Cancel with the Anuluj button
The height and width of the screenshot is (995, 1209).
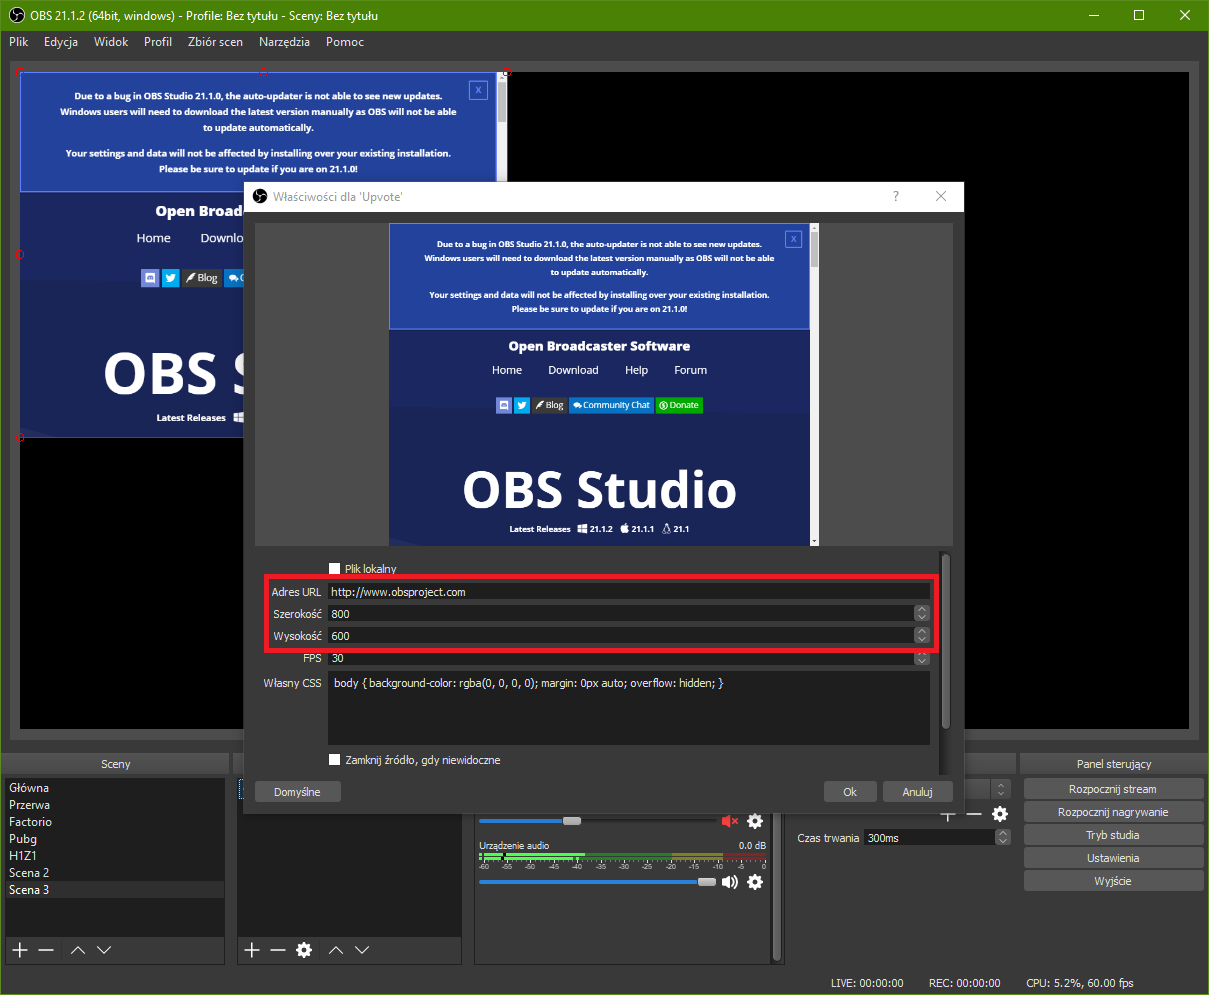tap(918, 792)
